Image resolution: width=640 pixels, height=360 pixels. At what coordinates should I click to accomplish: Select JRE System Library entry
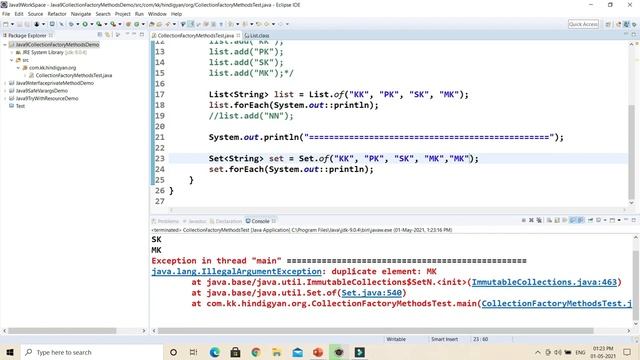click(x=51, y=52)
